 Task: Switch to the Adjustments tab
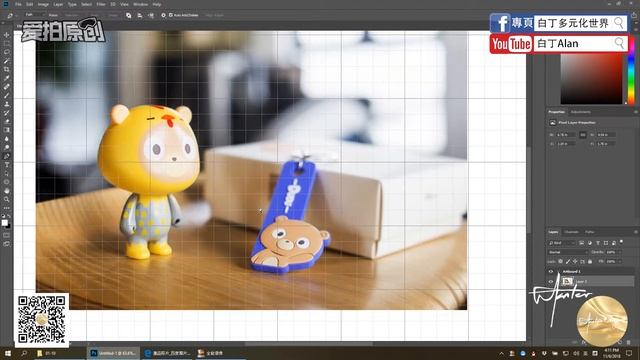click(x=580, y=112)
